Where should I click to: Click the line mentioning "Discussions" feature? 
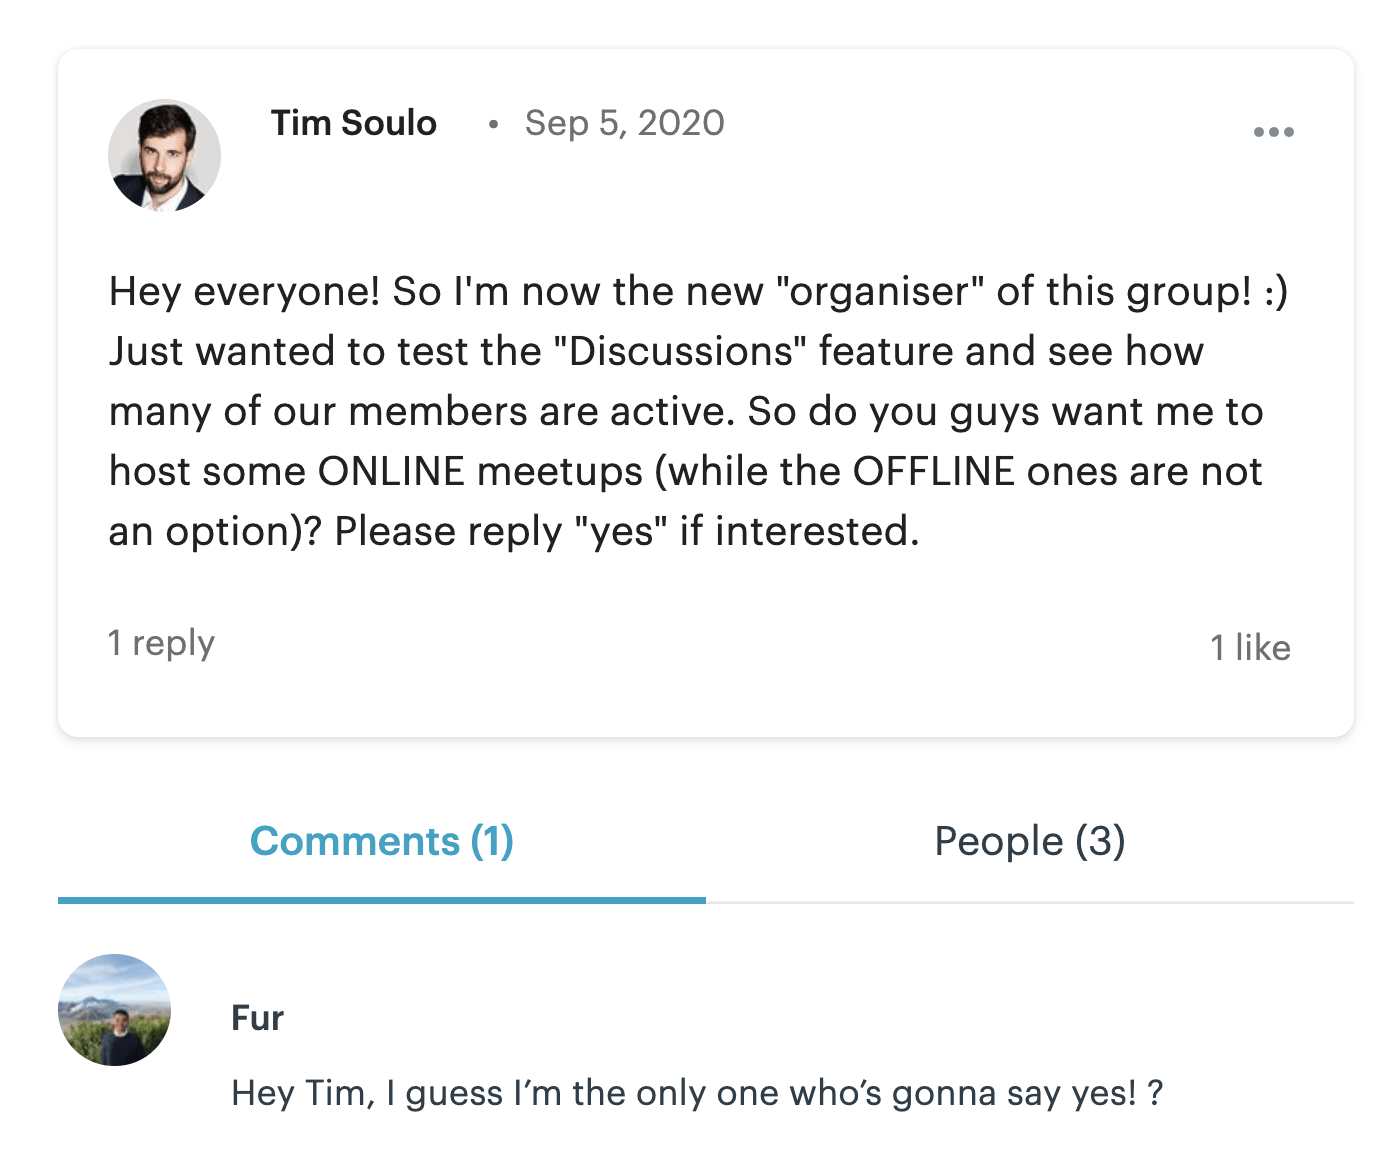click(656, 351)
